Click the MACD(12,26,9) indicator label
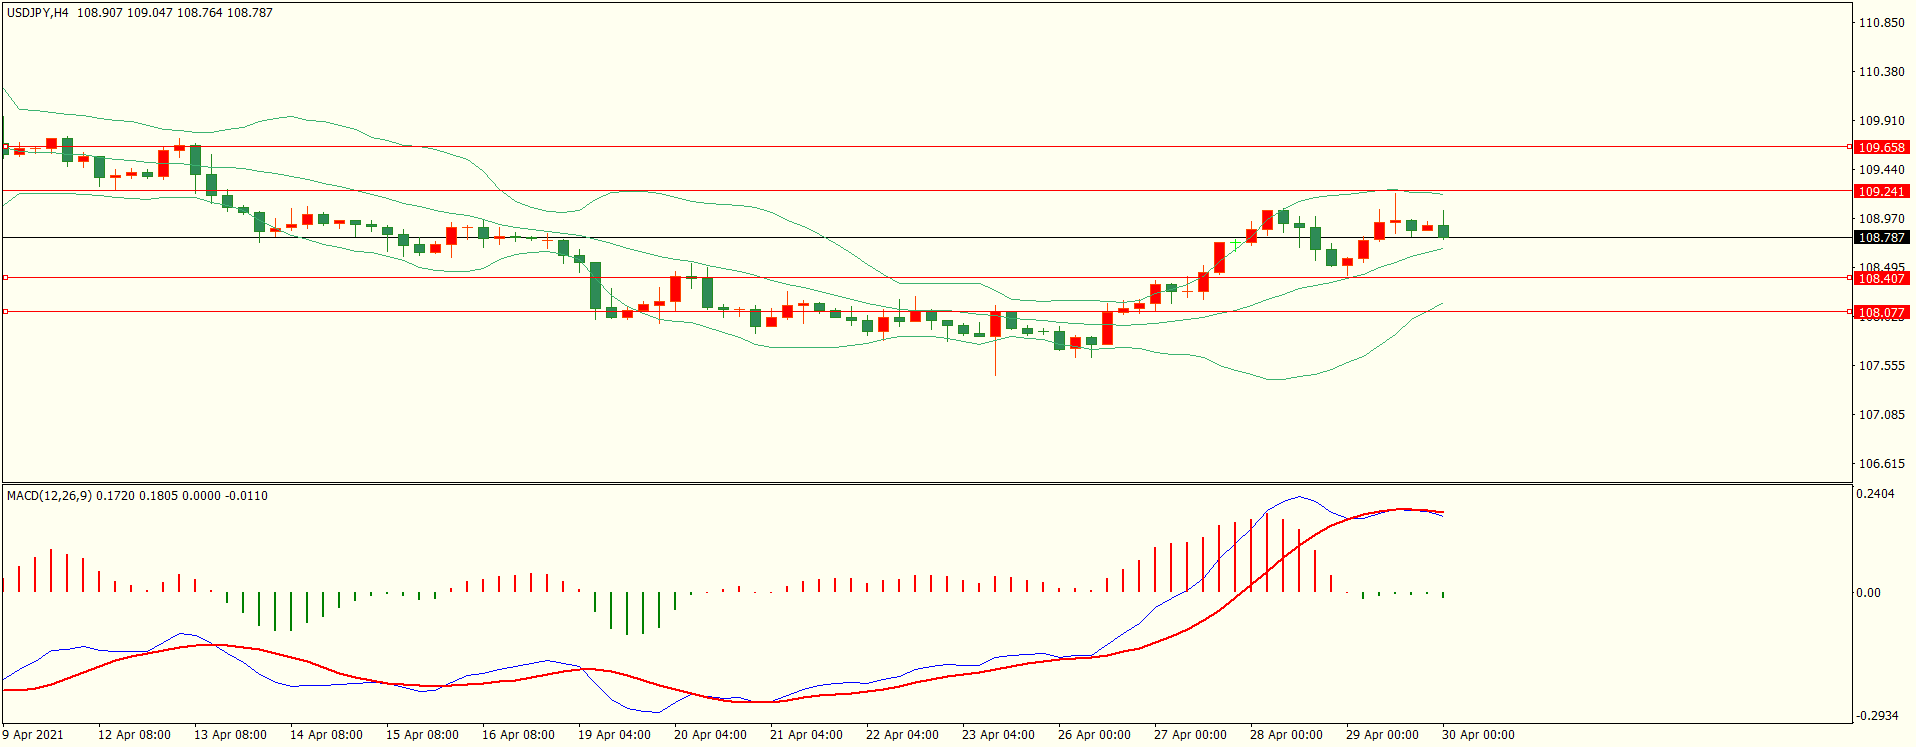 [49, 496]
